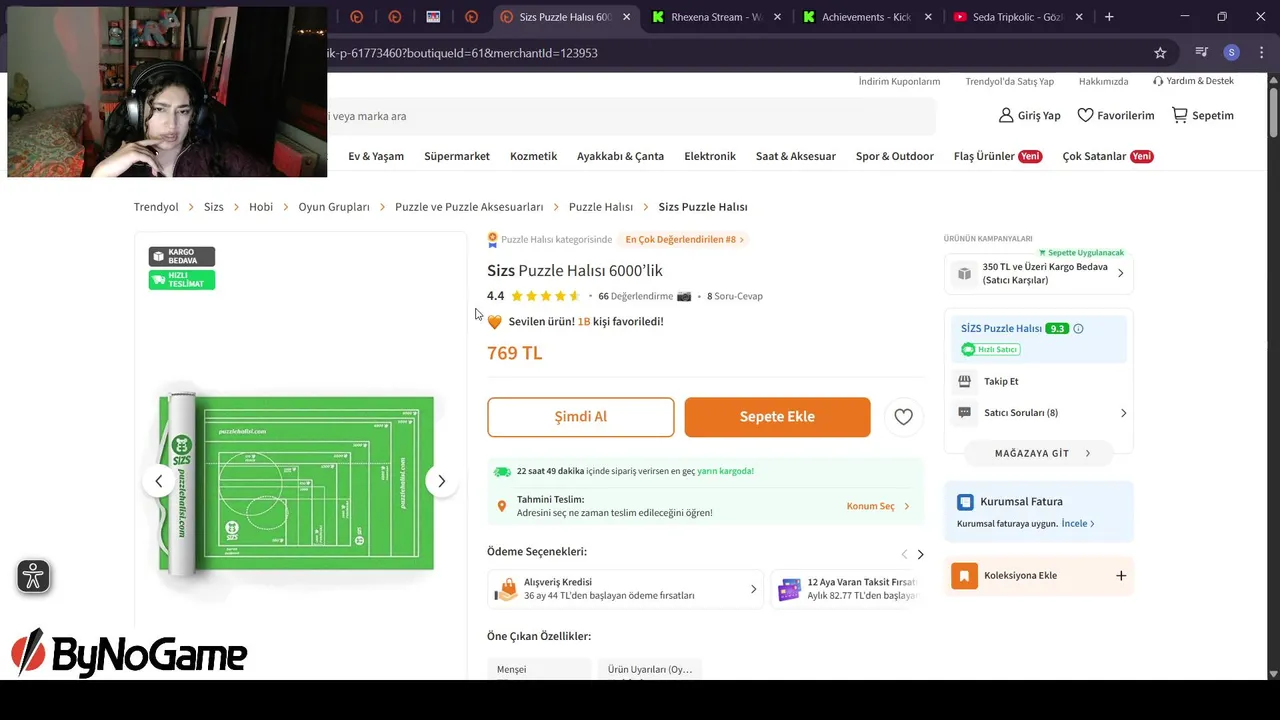
Task: Open Yardım & Destek link
Action: [x=1193, y=81]
